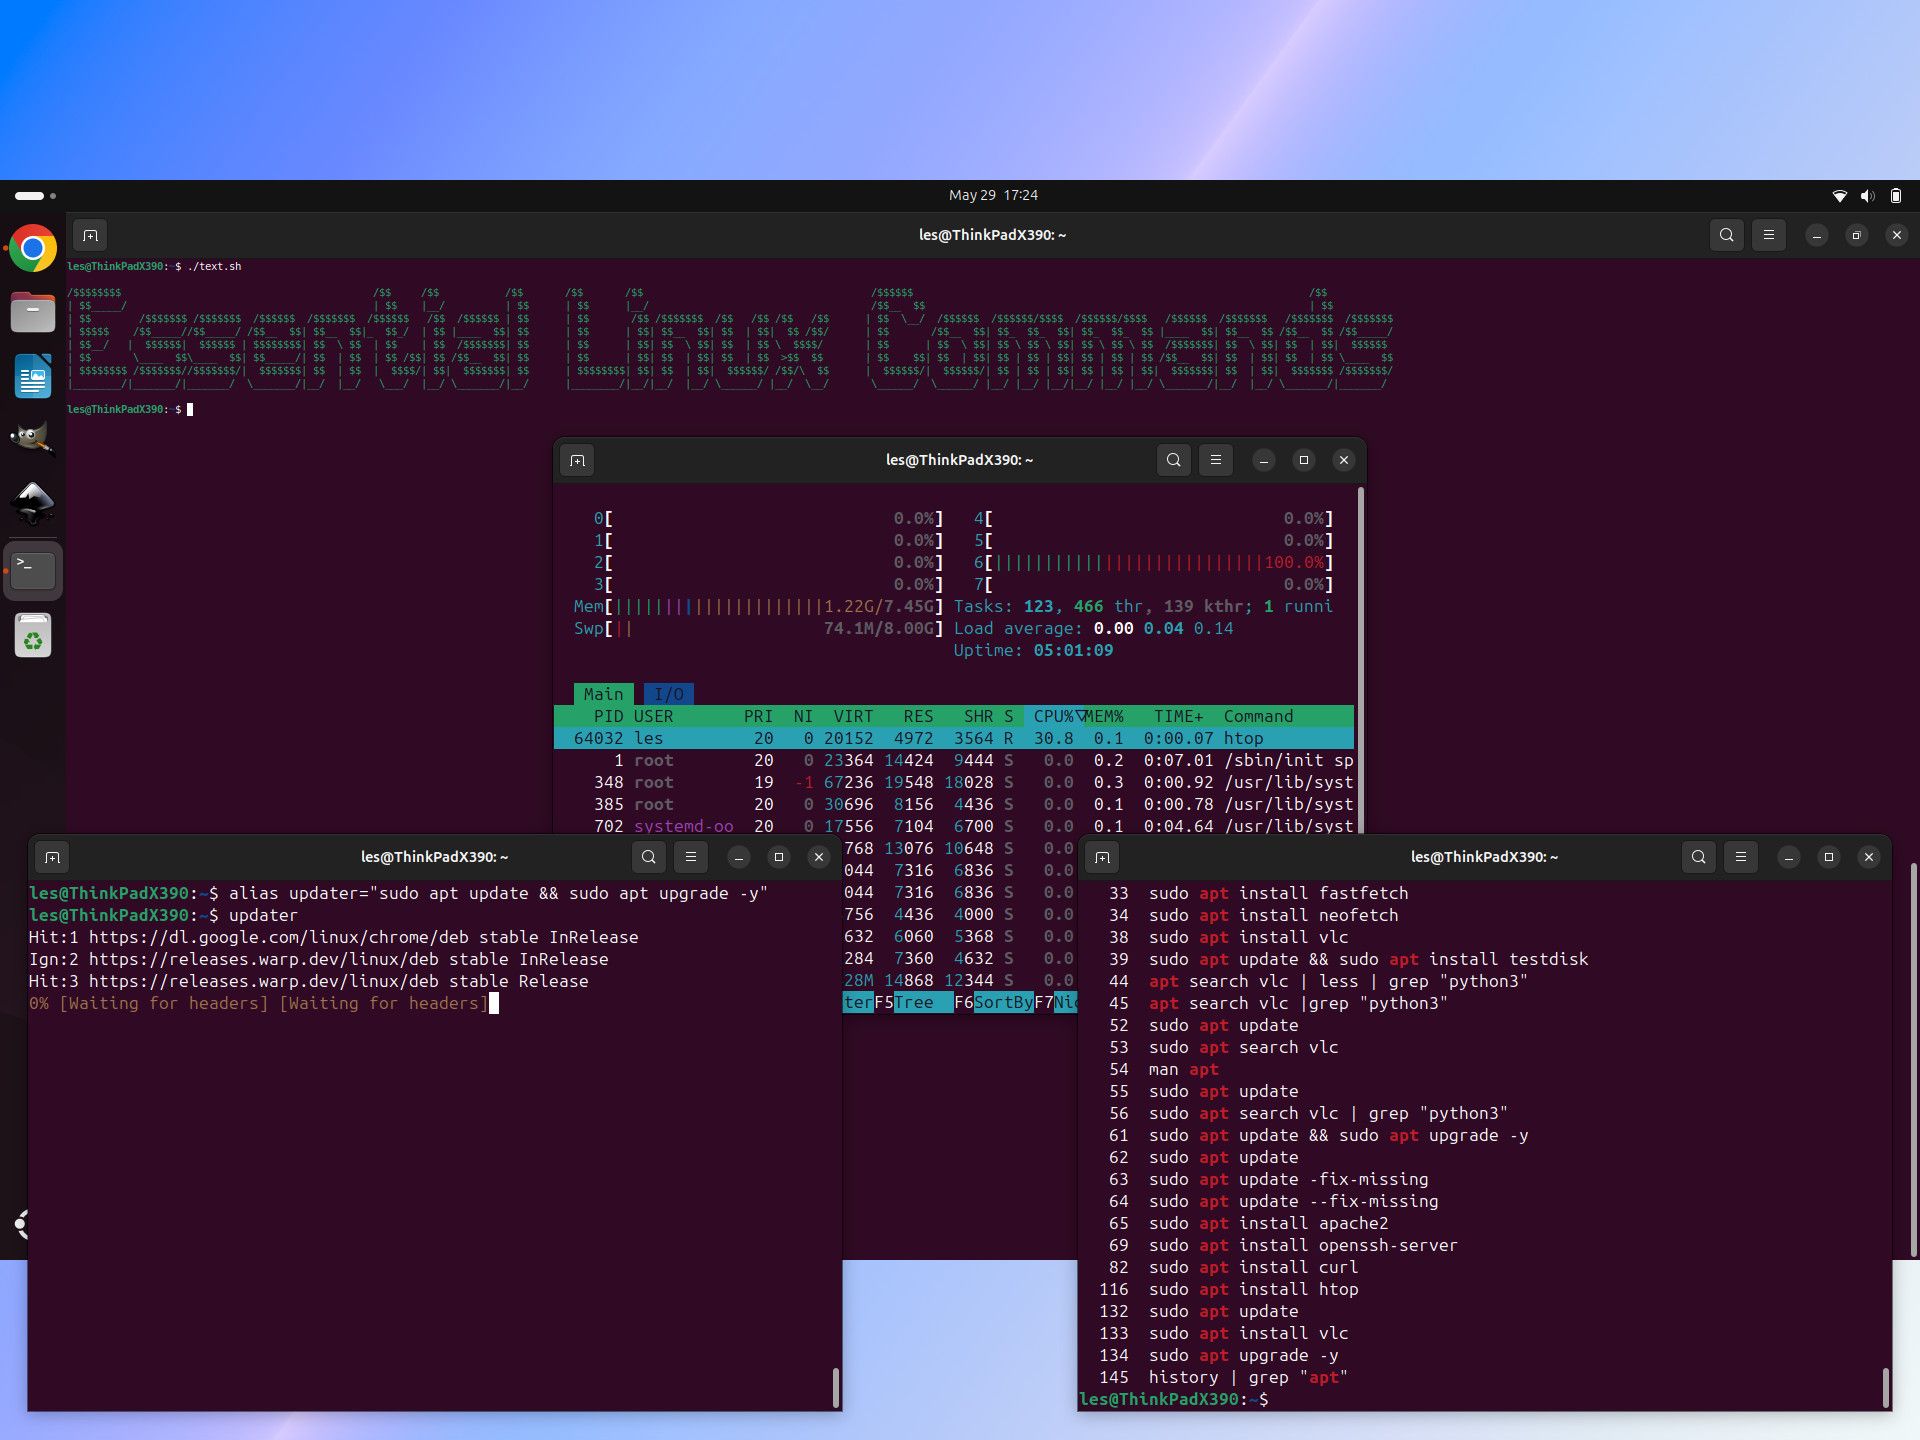Click F6 SortBy in the htop footer
Viewport: 1920px width, 1440px height.
click(x=1003, y=1002)
